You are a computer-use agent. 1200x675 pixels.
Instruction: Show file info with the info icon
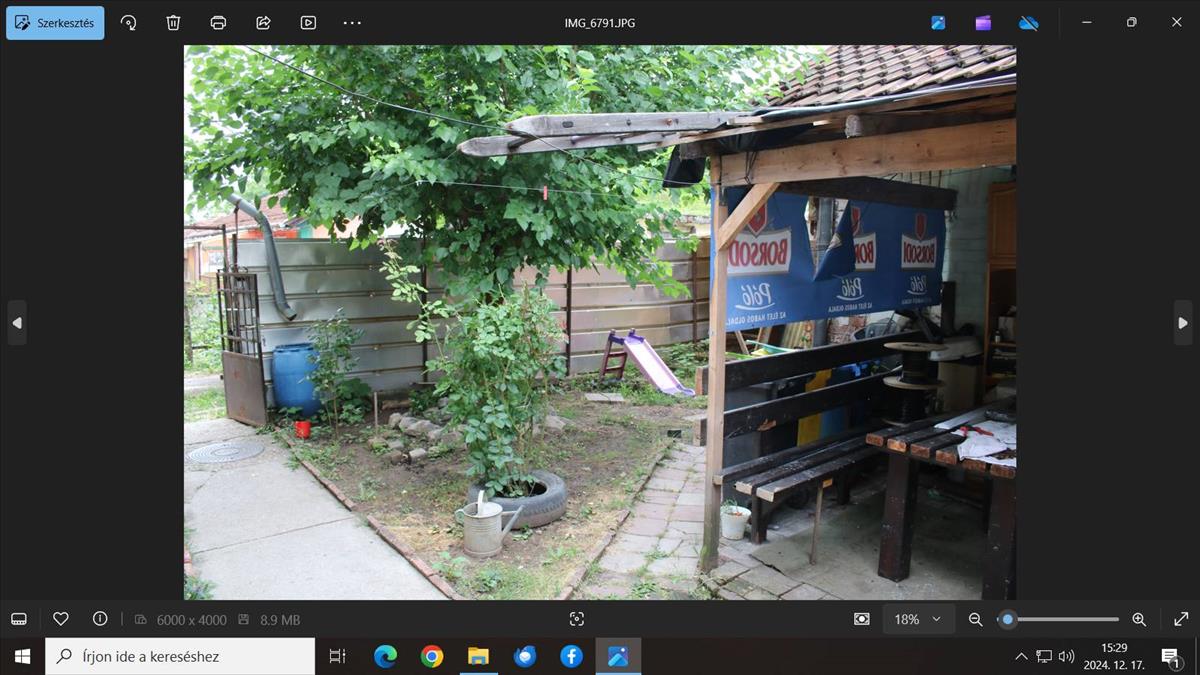(x=100, y=619)
